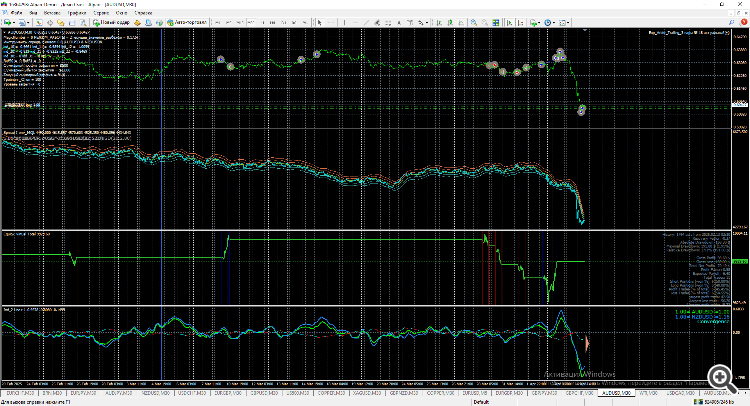This screenshot has height=406, width=750.
Task: Click the Новый ордер button
Action: tap(111, 22)
